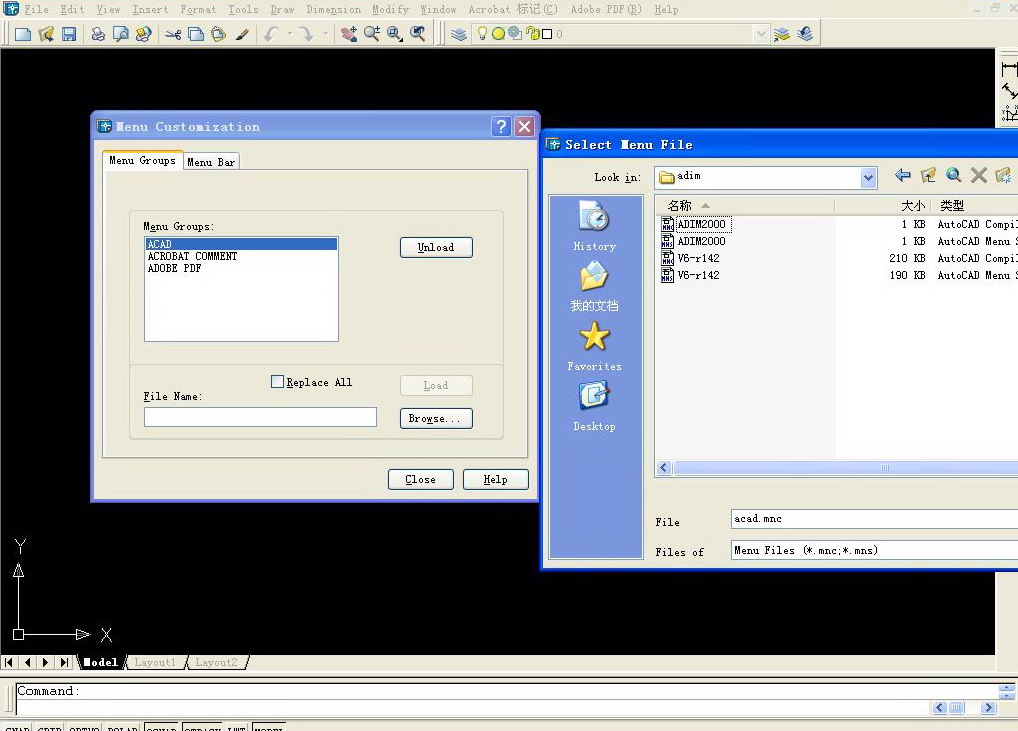The width and height of the screenshot is (1018, 731).
Task: Open the Undo history dropdown arrow
Action: tap(290, 34)
